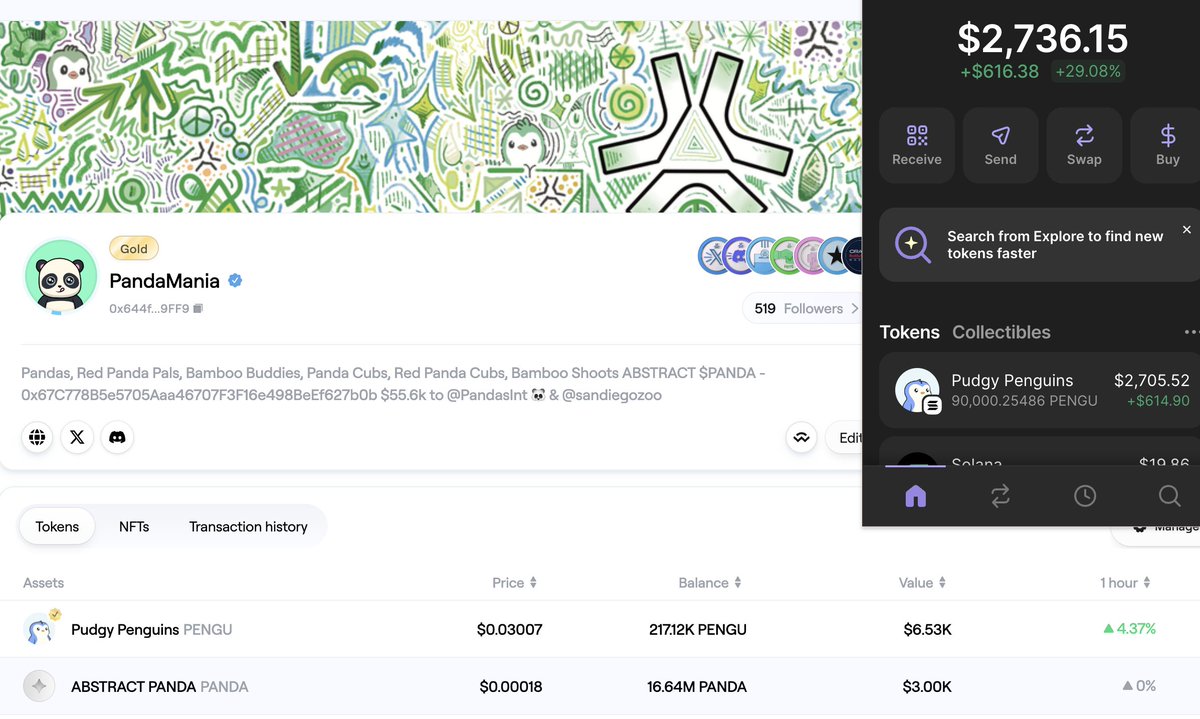1200x719 pixels.
Task: Select the Tokens tab on profile
Action: tap(57, 526)
